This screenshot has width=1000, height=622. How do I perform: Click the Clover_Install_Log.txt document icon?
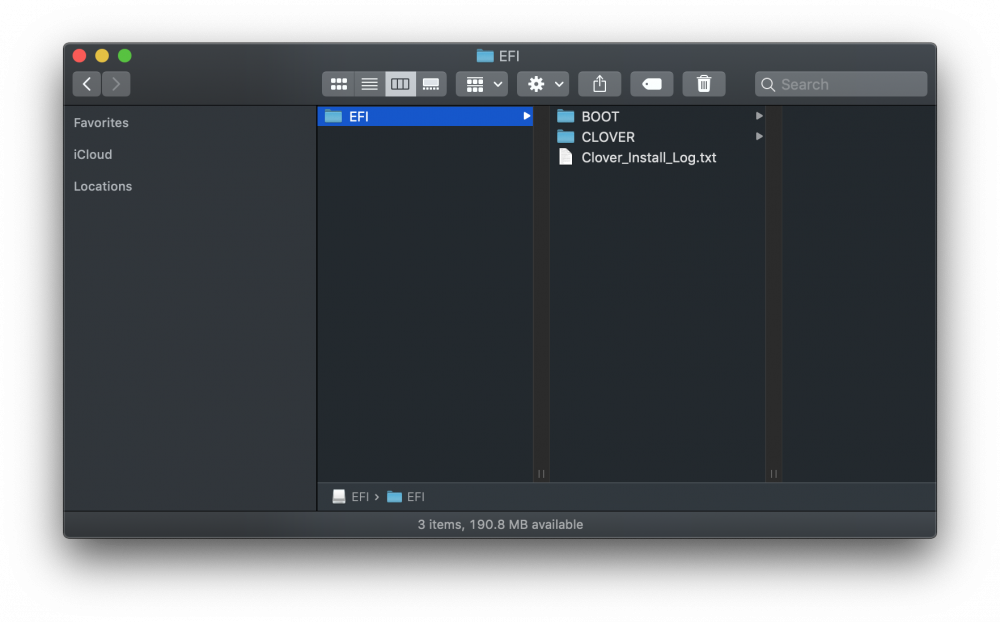[566, 157]
